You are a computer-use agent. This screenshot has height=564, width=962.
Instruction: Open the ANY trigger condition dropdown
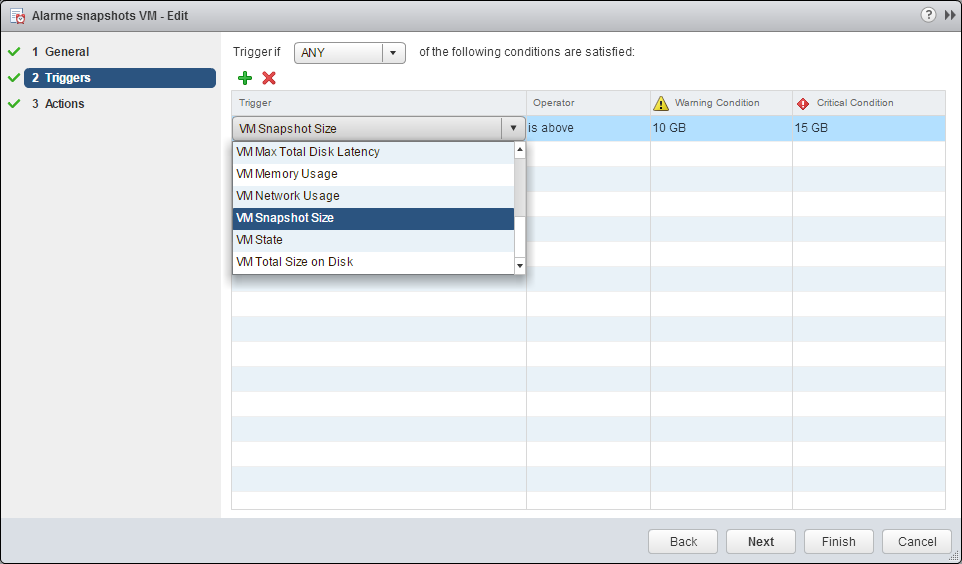tap(349, 53)
